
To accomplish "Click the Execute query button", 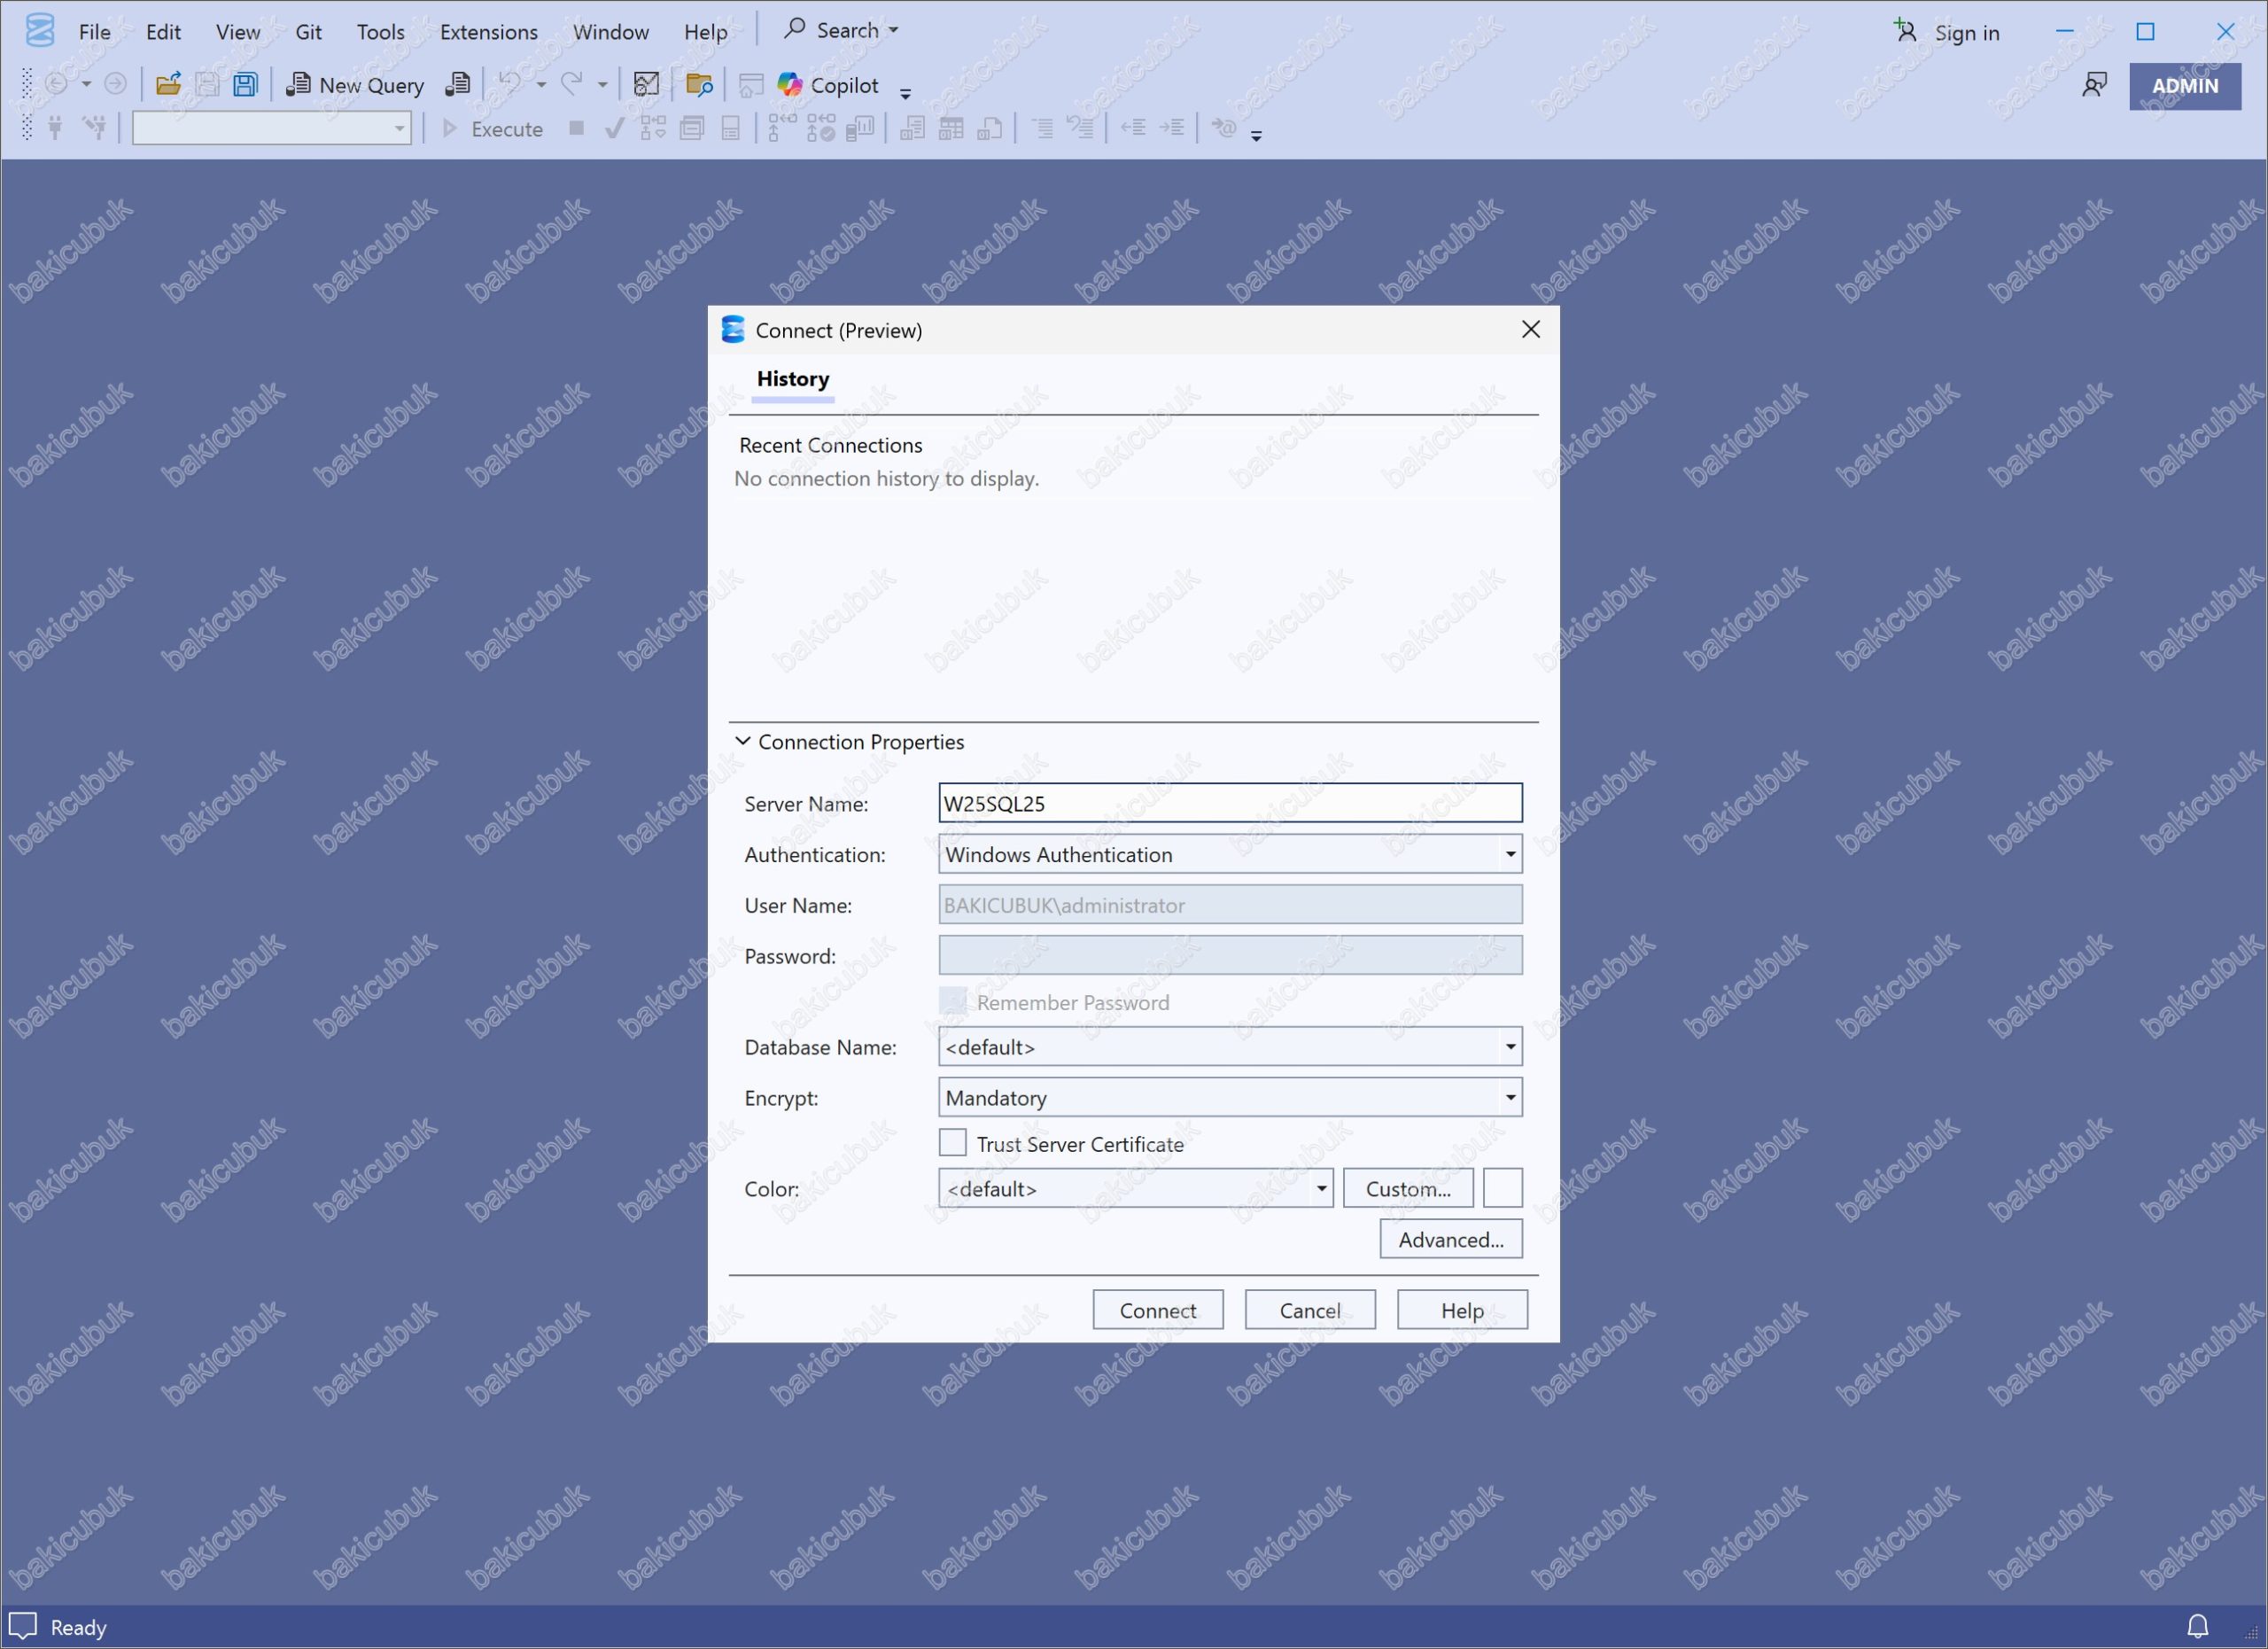I will 493,129.
